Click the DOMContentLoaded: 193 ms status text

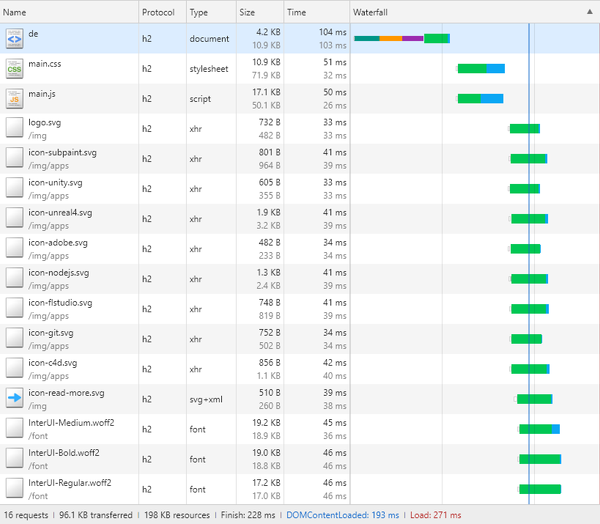pyautogui.click(x=342, y=515)
